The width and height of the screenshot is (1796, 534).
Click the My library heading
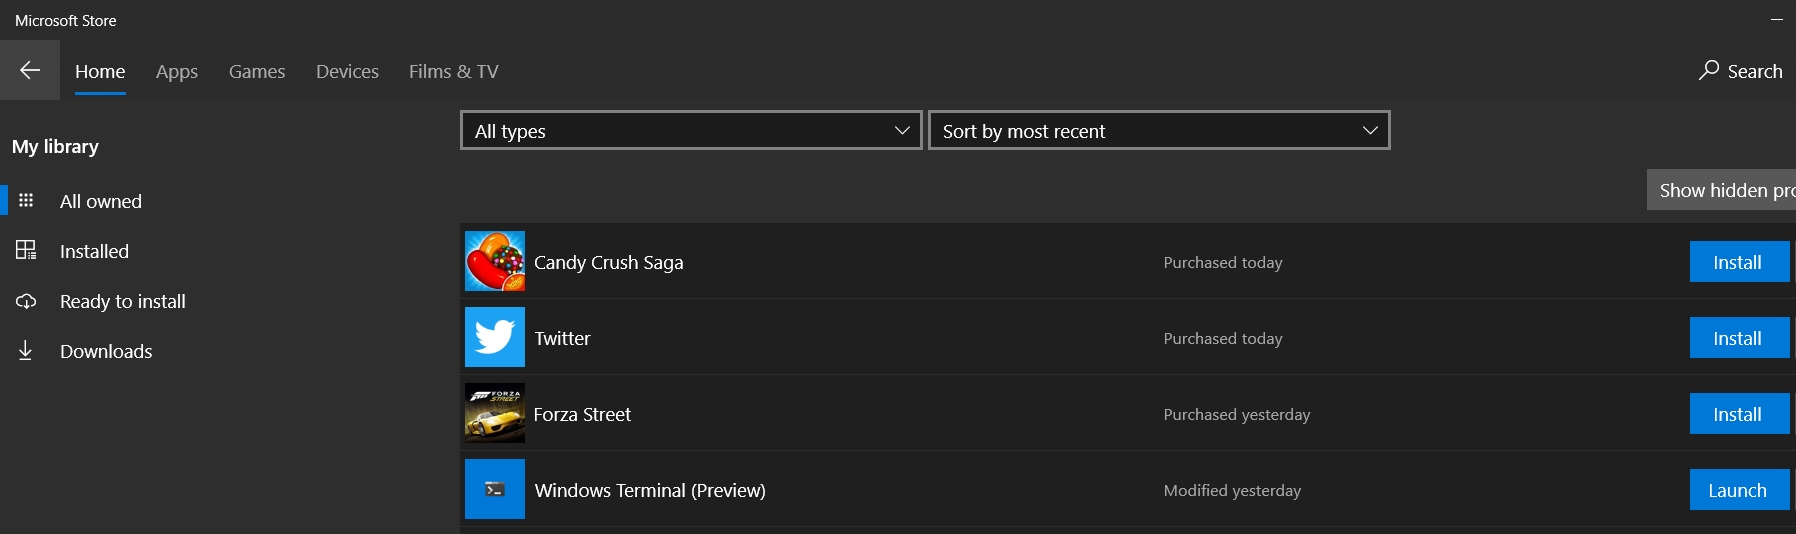pyautogui.click(x=55, y=146)
